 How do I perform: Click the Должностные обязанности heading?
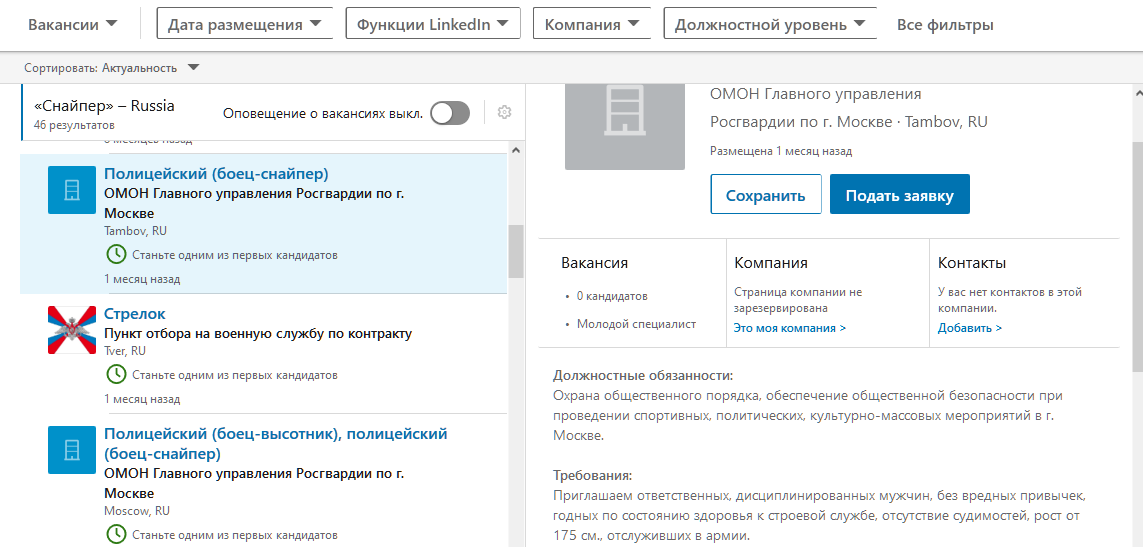point(643,376)
